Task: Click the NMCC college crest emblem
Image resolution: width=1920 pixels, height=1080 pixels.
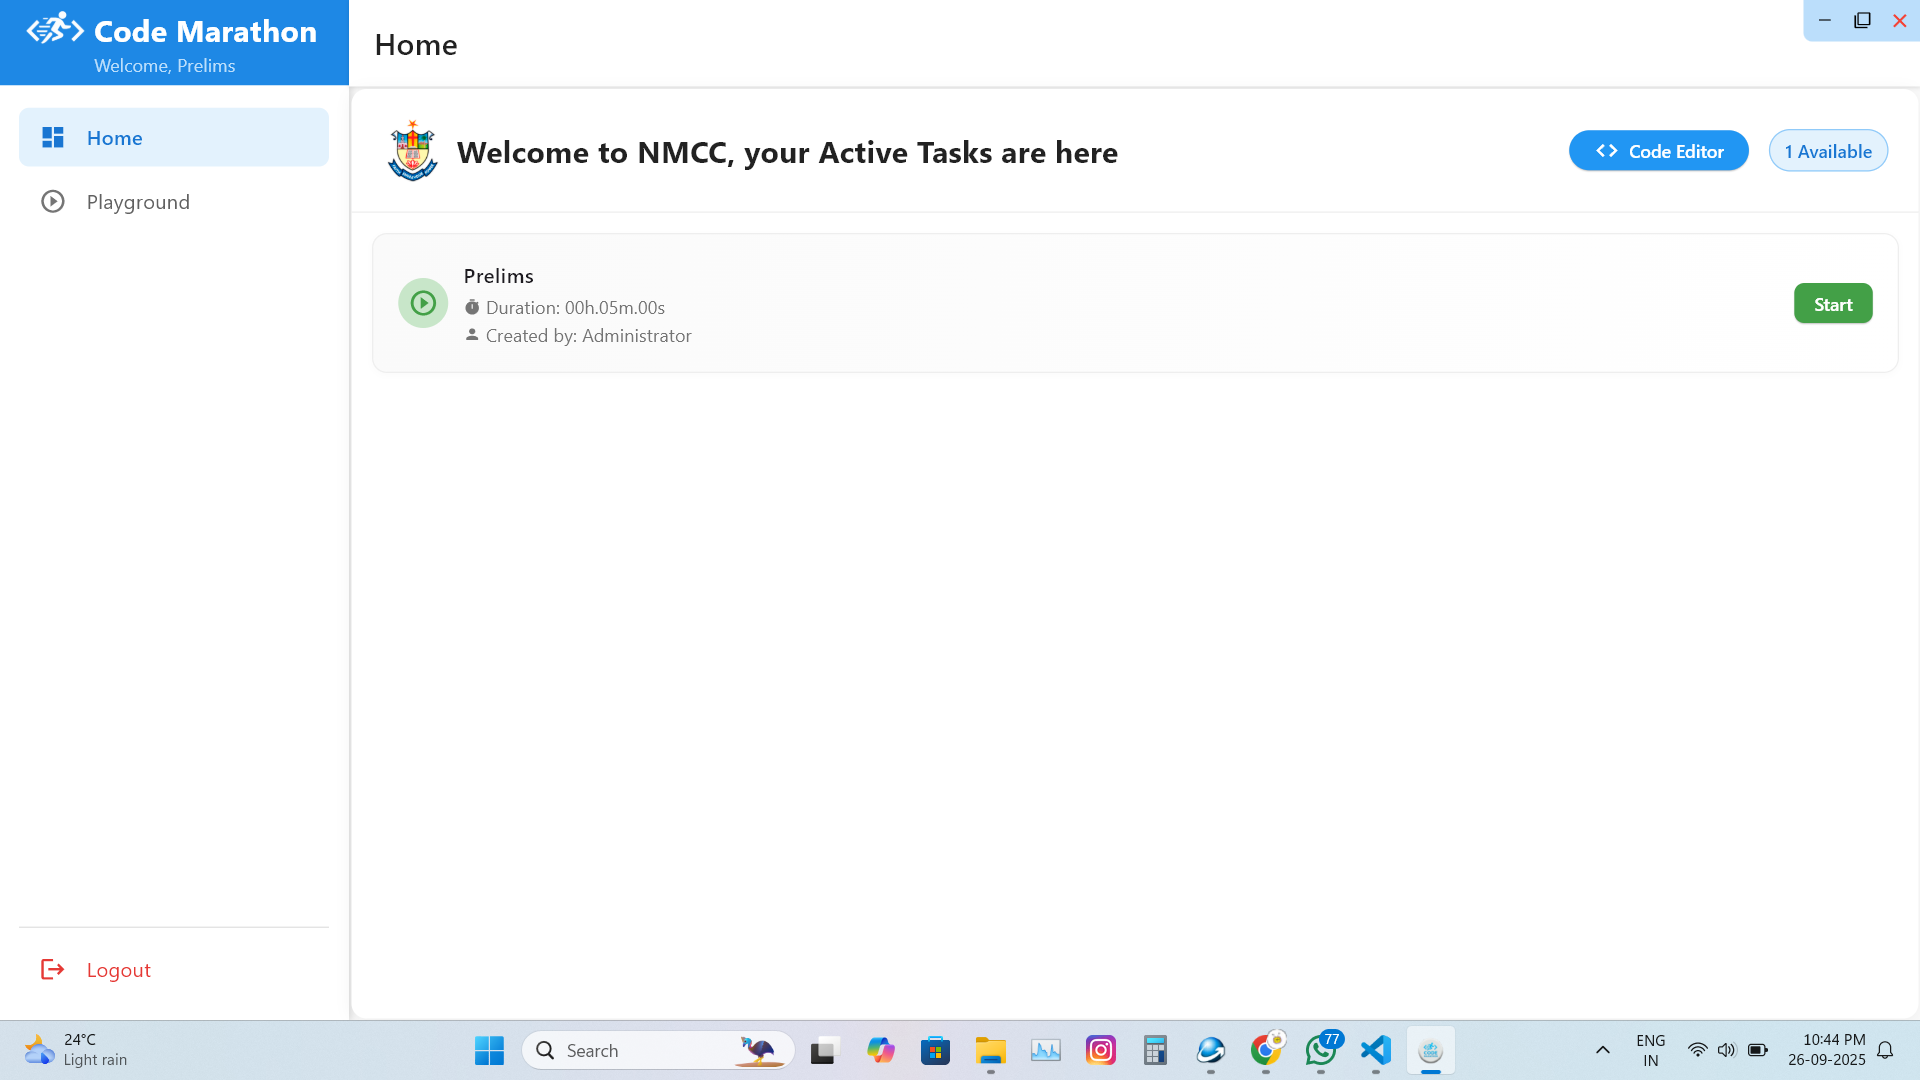Action: (411, 152)
